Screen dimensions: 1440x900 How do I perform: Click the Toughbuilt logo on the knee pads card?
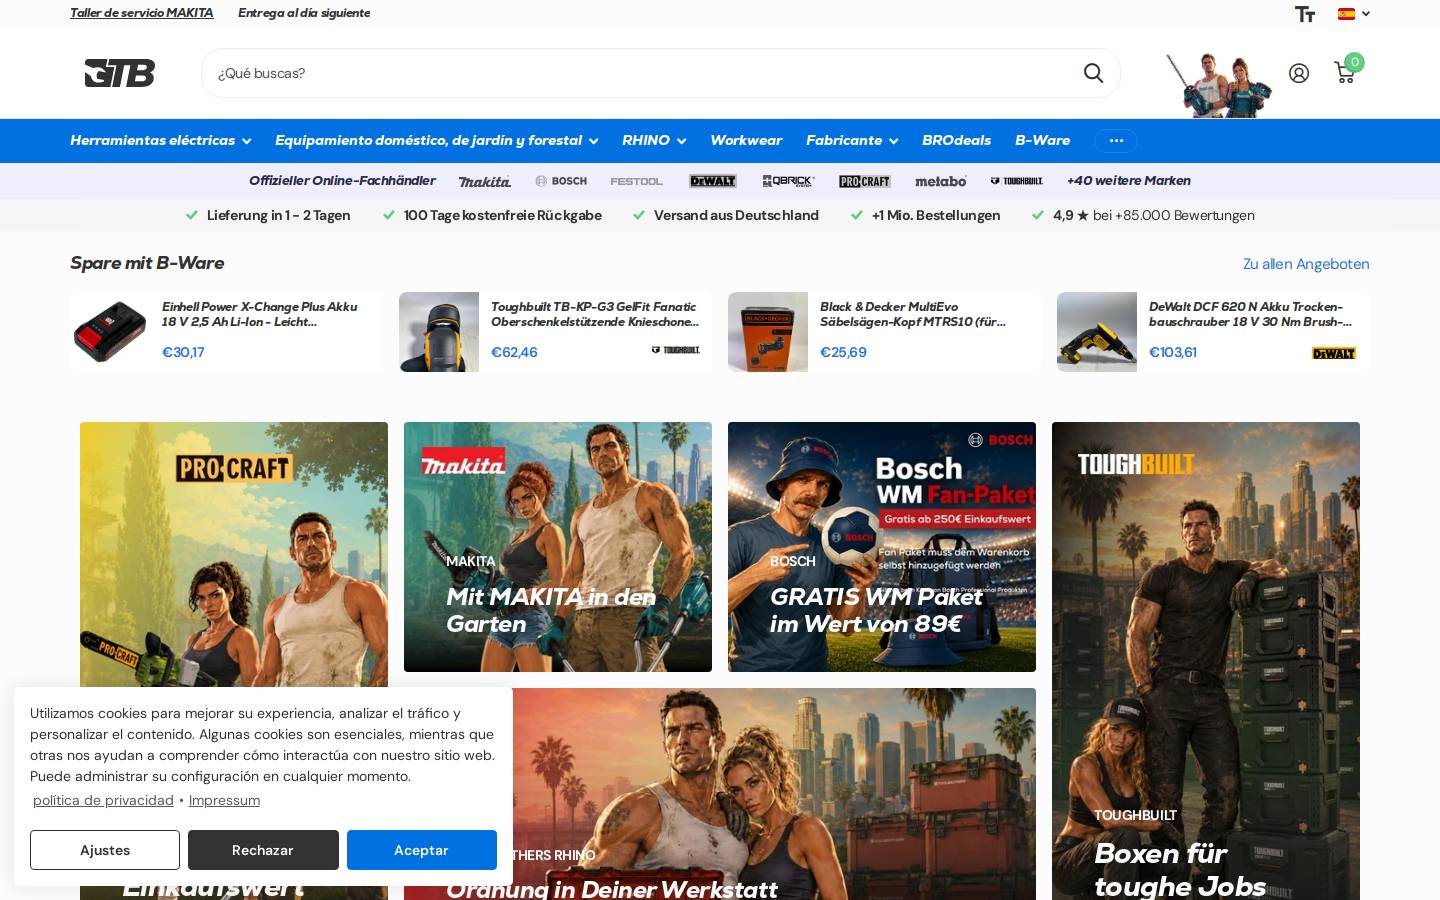676,350
